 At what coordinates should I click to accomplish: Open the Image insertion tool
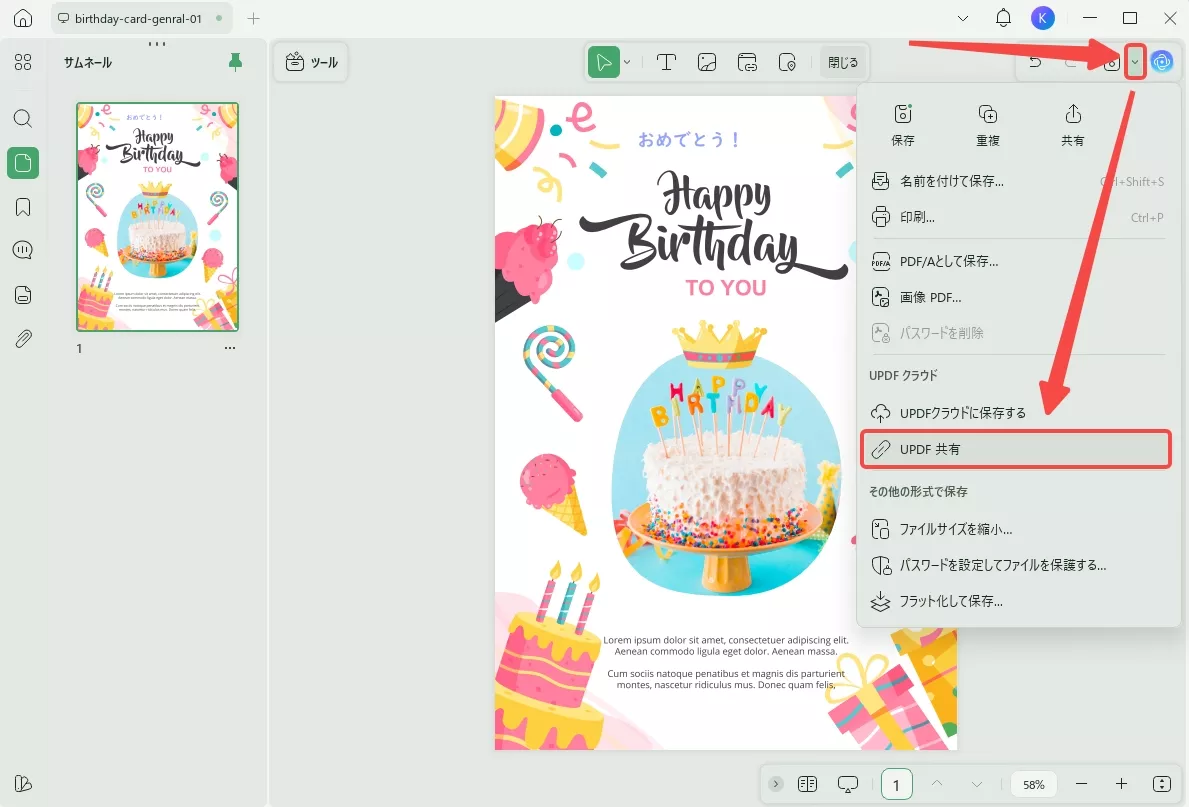pyautogui.click(x=707, y=62)
